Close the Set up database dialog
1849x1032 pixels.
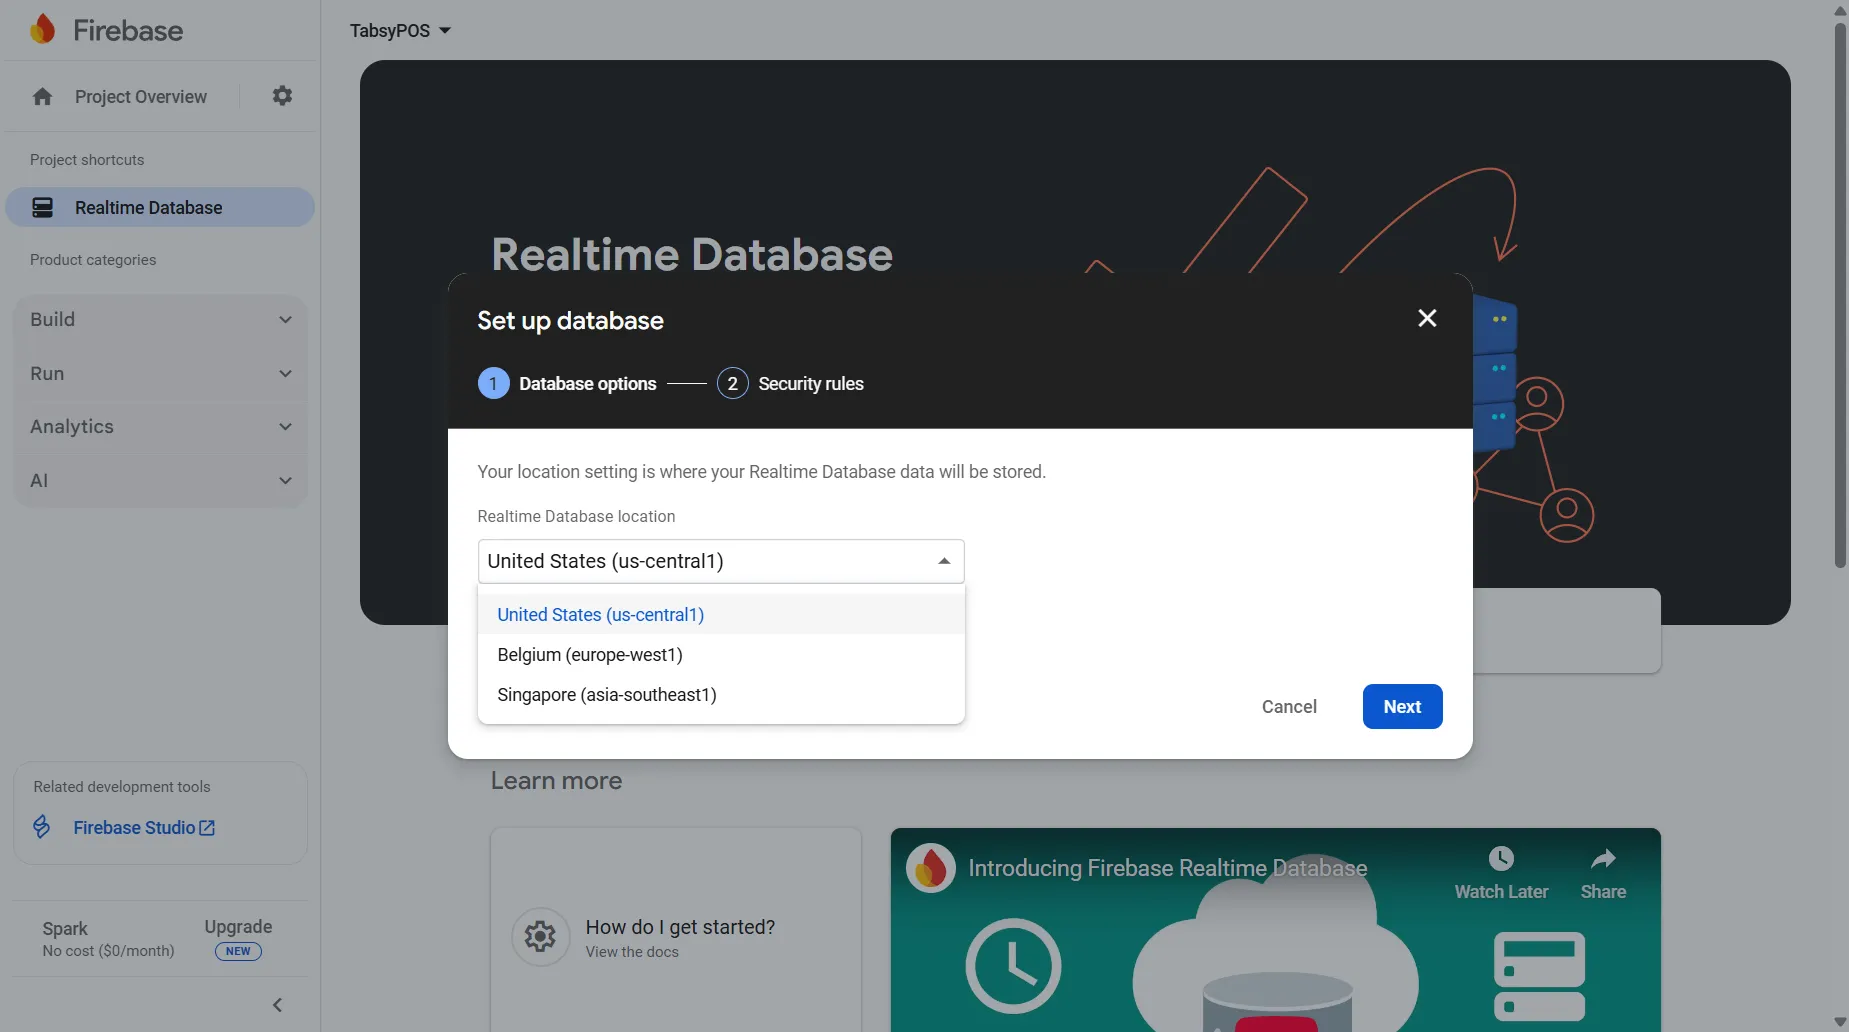pos(1427,318)
